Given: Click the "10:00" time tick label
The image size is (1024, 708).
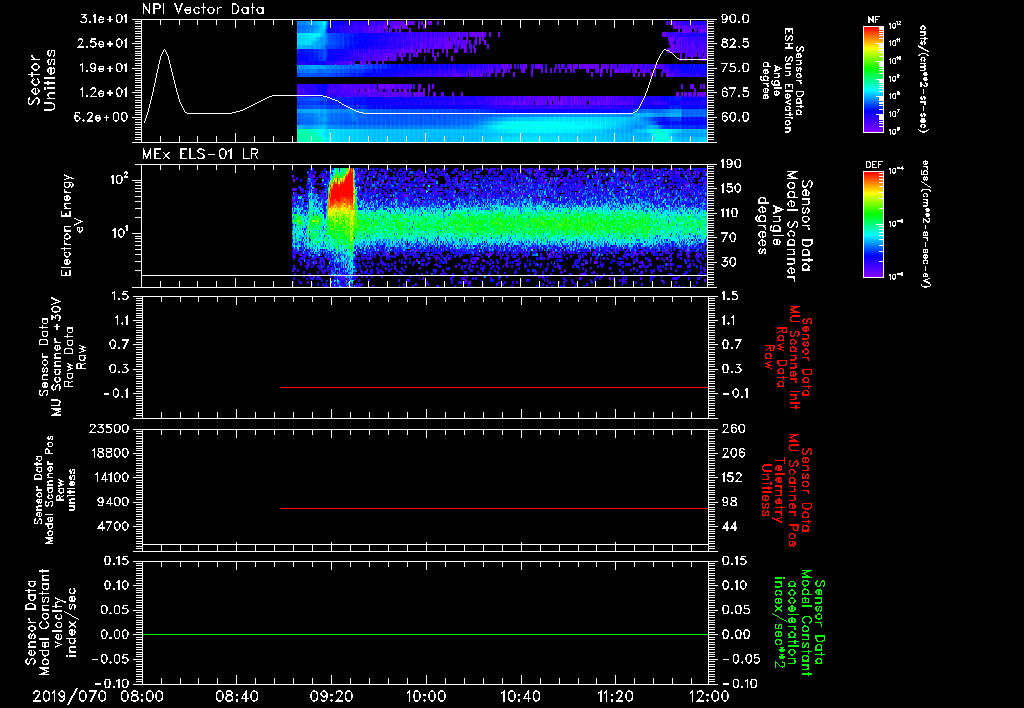Looking at the screenshot, I should click(x=425, y=696).
